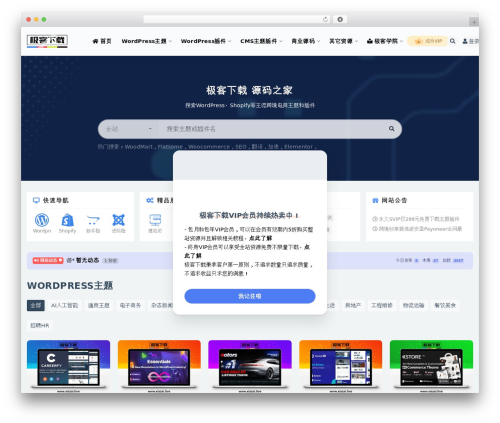Click the WORDPRESS主题 section heading
Screen dimensions: 500x423
click(x=70, y=285)
